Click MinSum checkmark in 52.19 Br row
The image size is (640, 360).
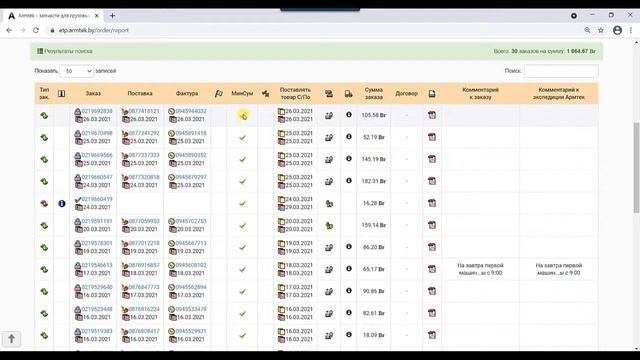(242, 138)
